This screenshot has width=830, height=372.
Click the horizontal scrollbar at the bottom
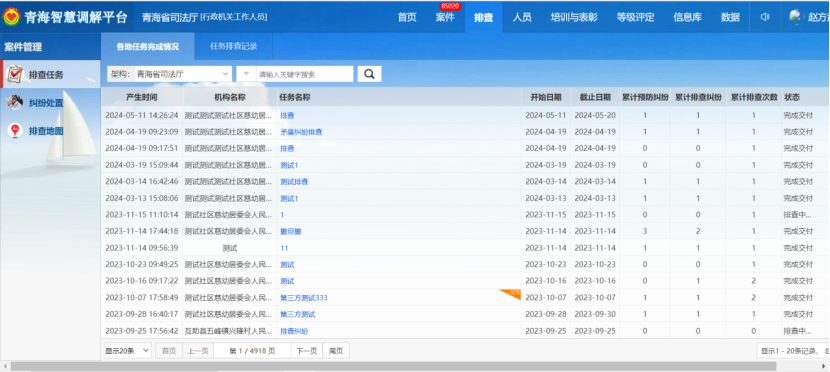coord(393,366)
